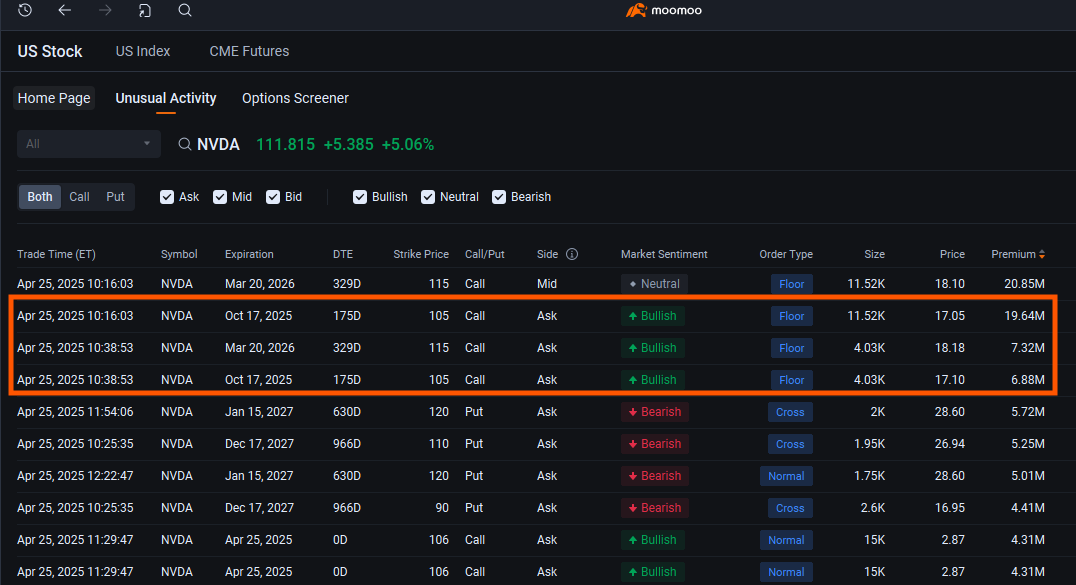Click the Symbol column header
1076x585 pixels.
click(179, 254)
